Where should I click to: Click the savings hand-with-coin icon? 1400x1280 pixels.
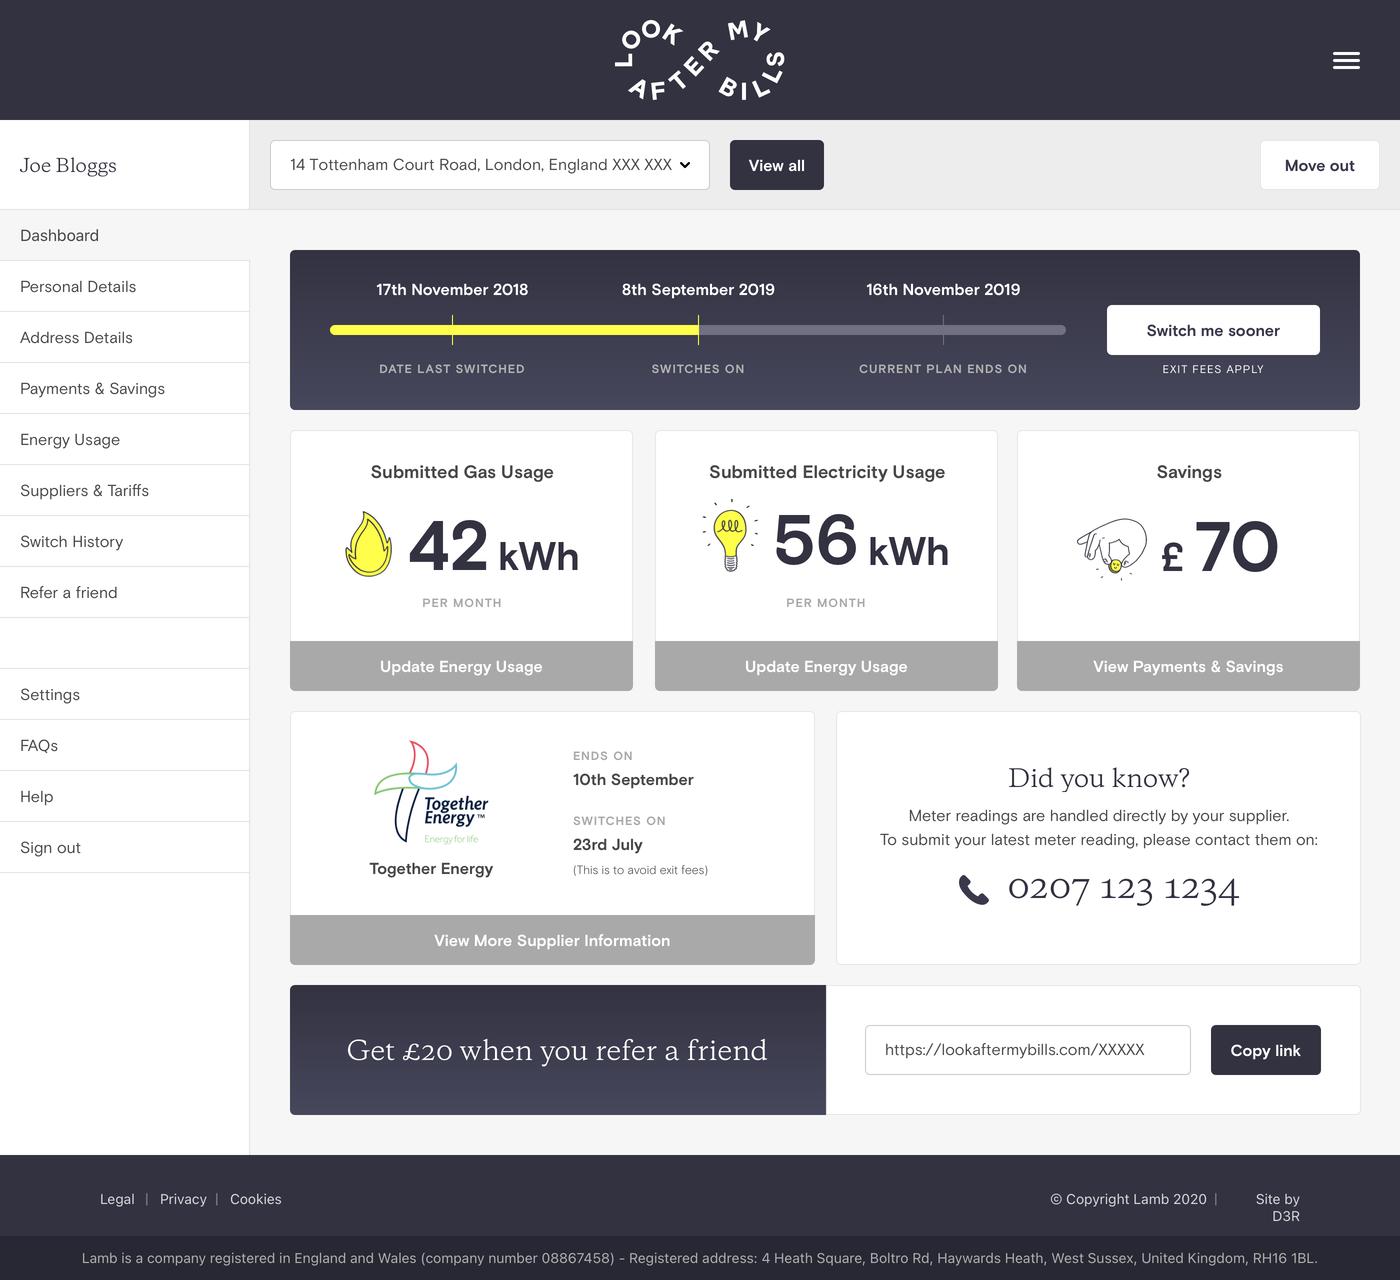pos(1113,545)
